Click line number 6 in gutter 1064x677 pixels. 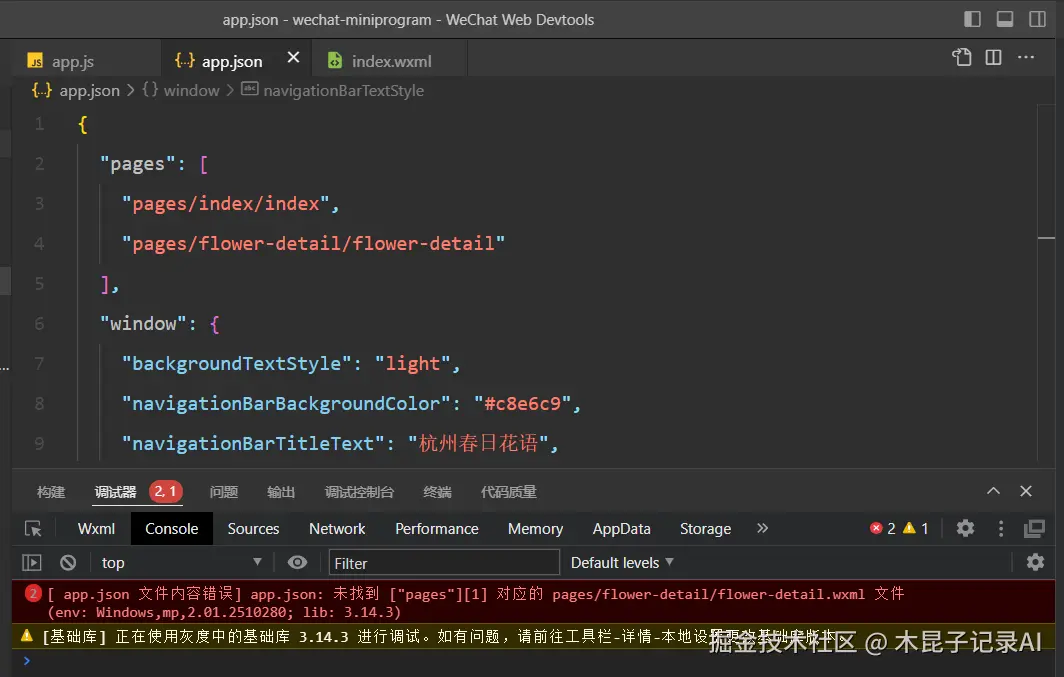point(39,324)
